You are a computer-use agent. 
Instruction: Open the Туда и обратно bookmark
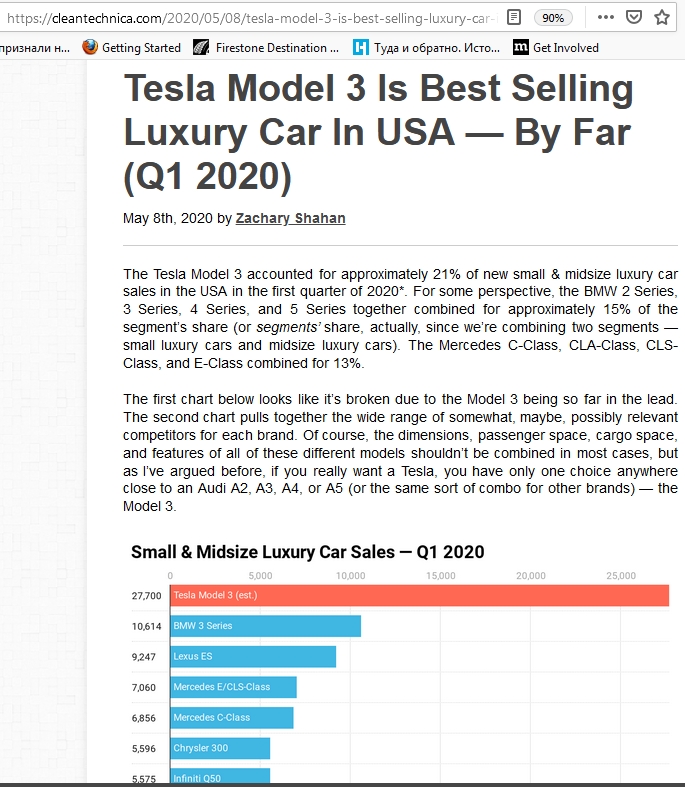click(427, 48)
